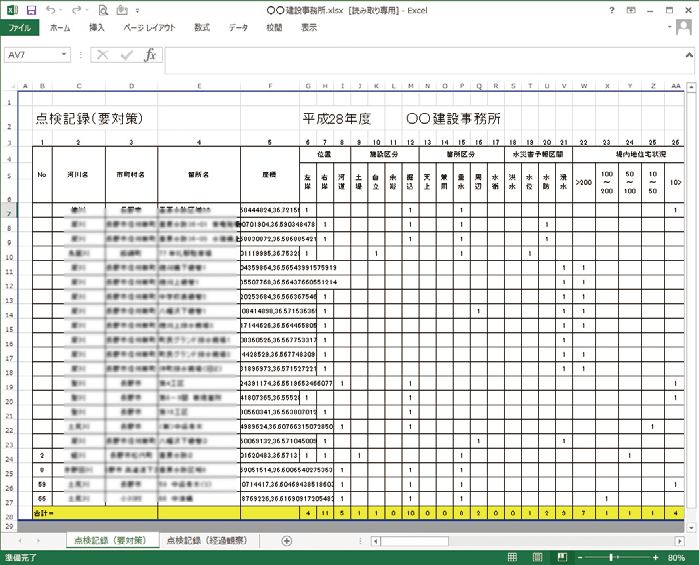Click the 水災害予報区間 header cell

click(538, 154)
